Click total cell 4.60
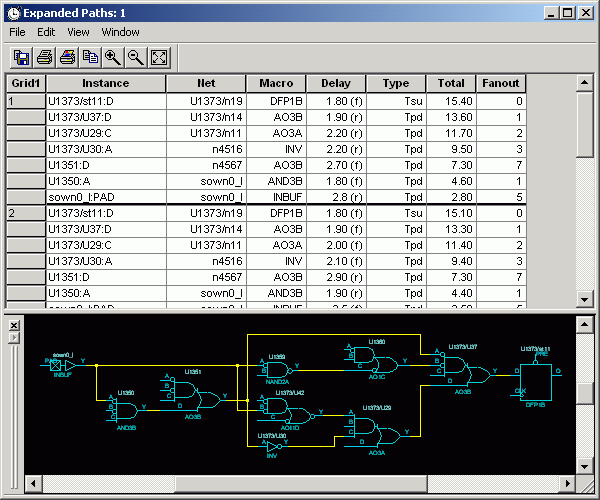This screenshot has height=500, width=600. pyautogui.click(x=451, y=181)
